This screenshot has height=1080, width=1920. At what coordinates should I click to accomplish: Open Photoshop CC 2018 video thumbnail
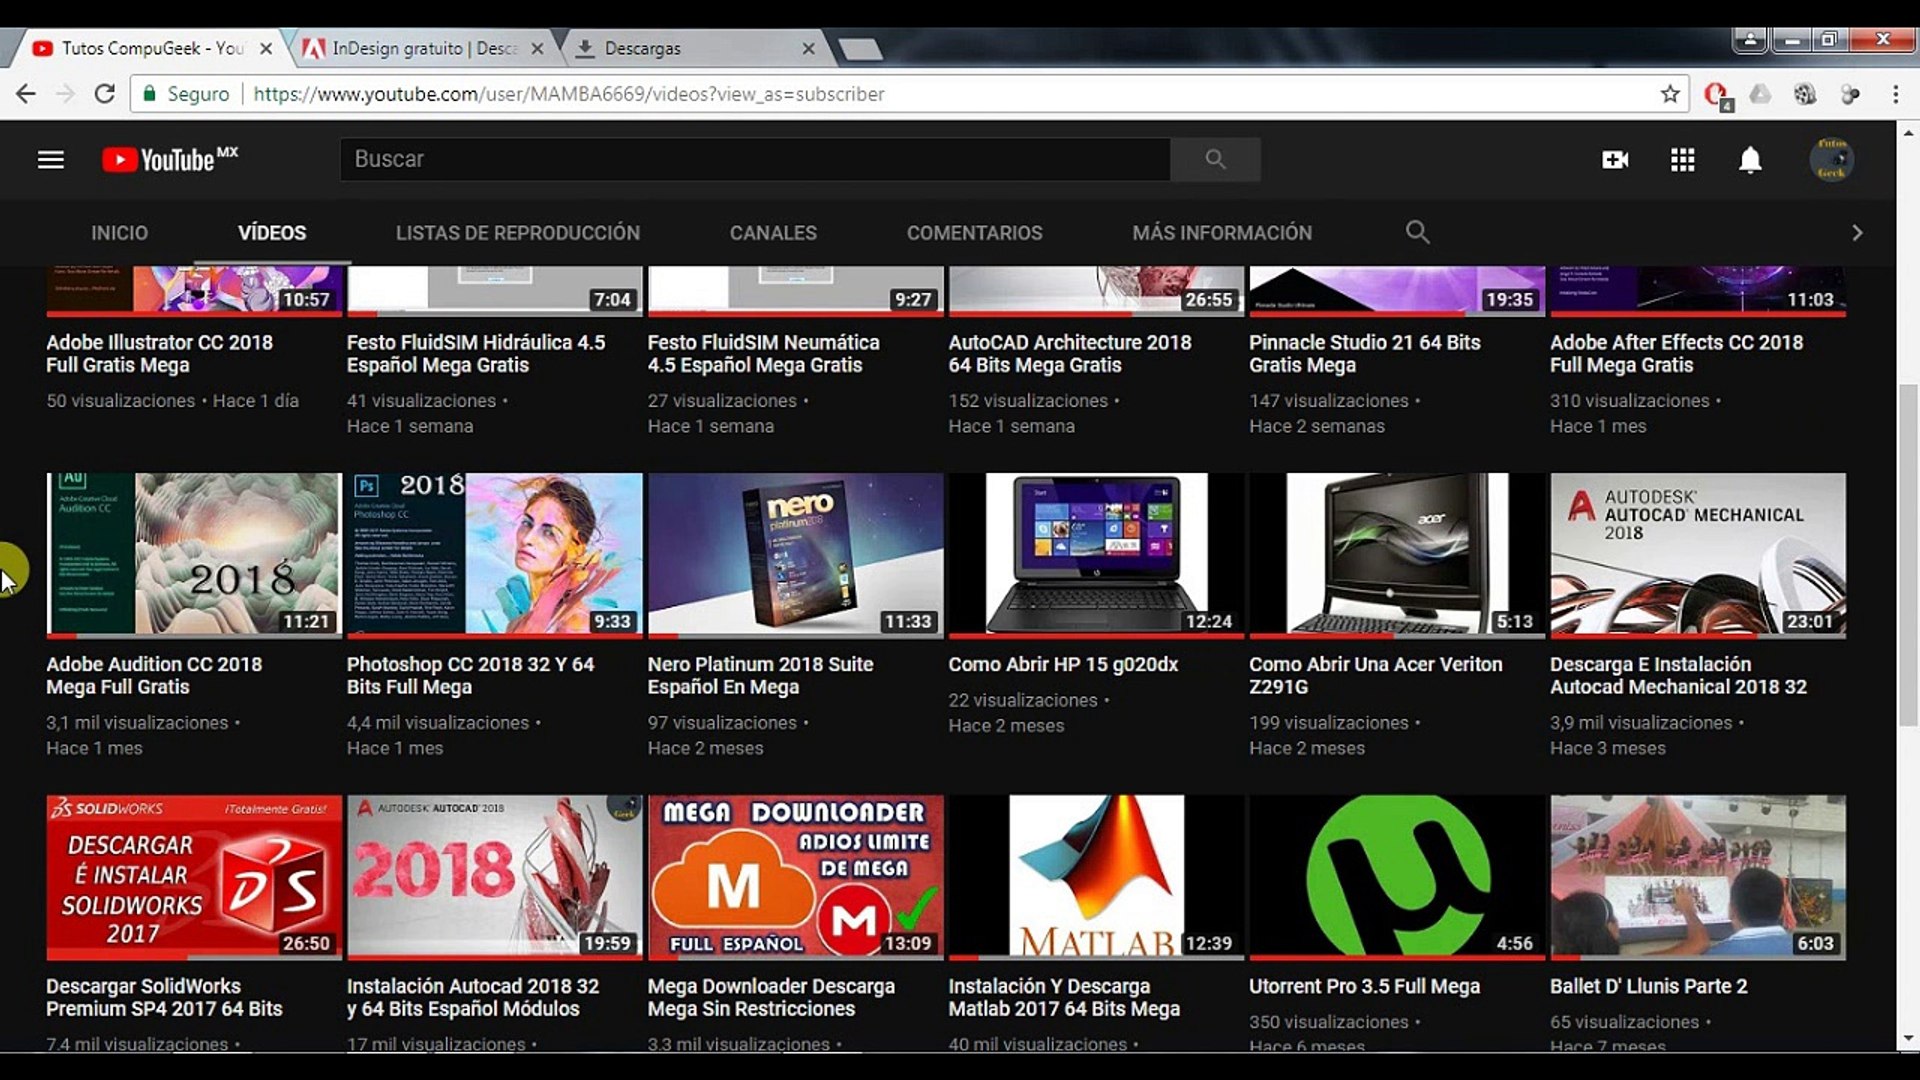point(495,555)
